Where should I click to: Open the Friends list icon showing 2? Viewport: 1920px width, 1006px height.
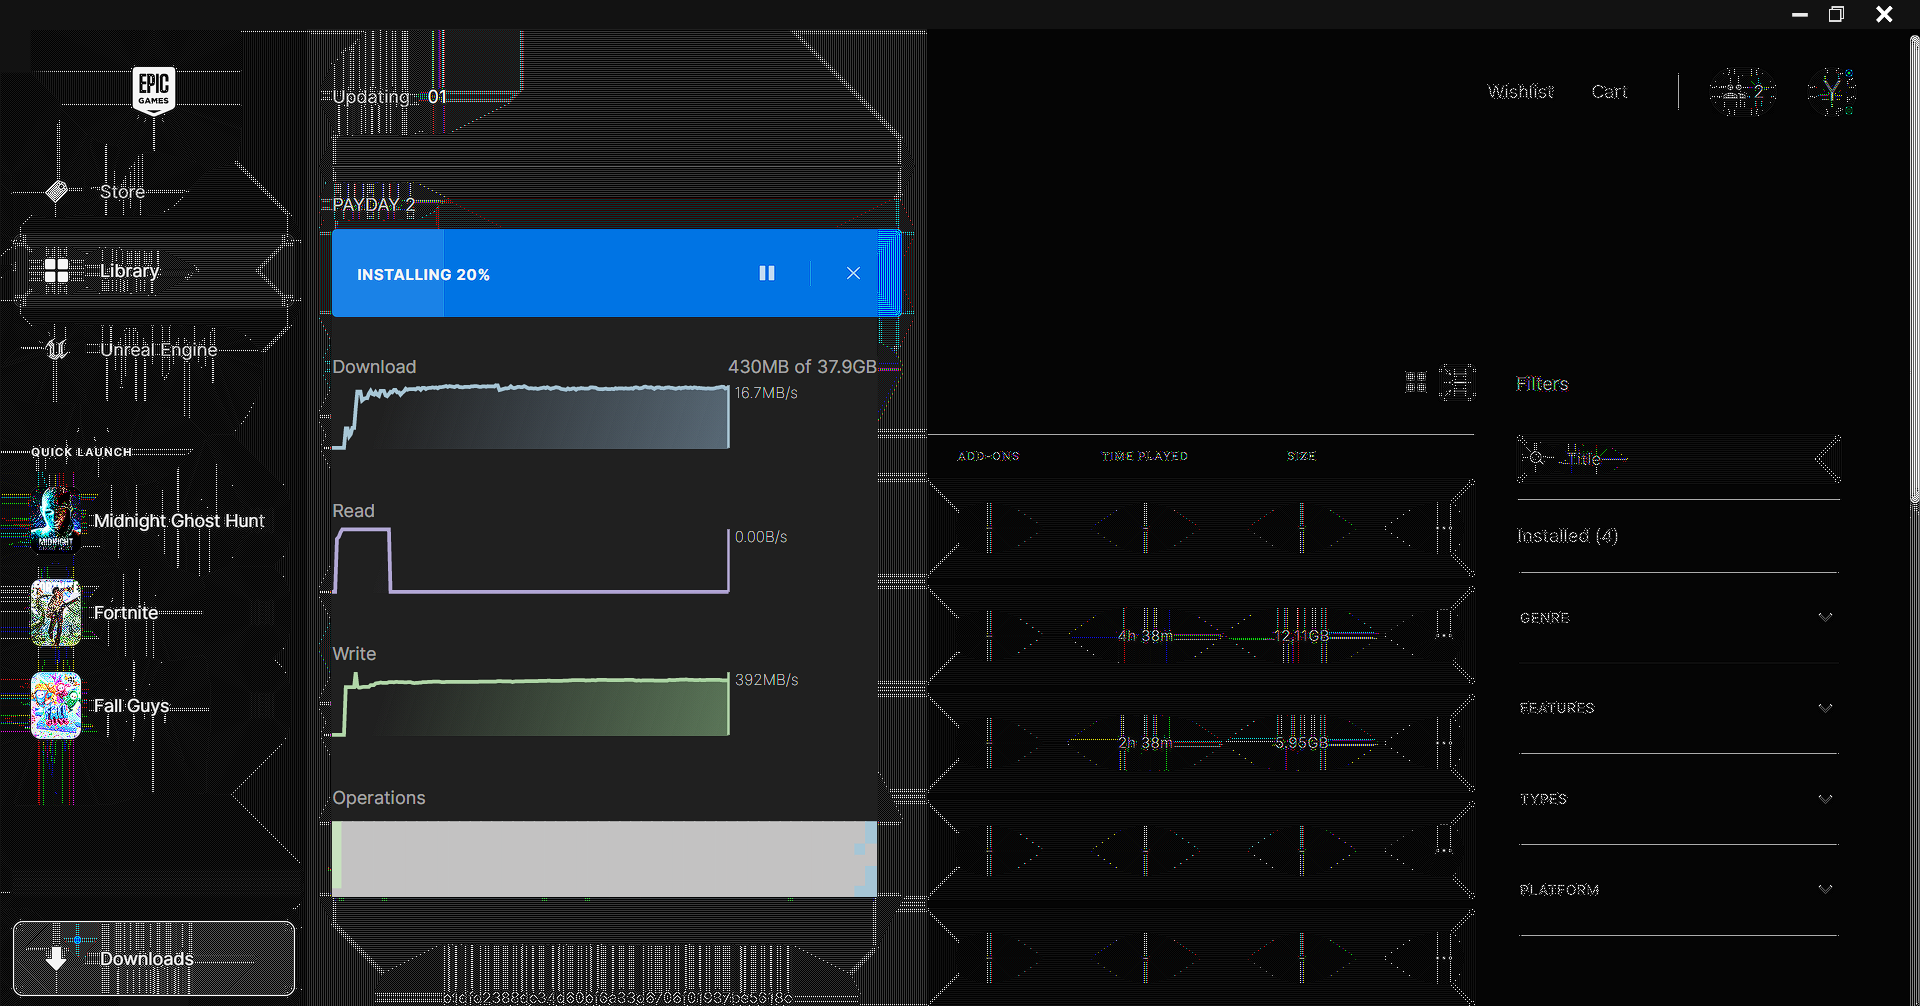coord(1742,91)
